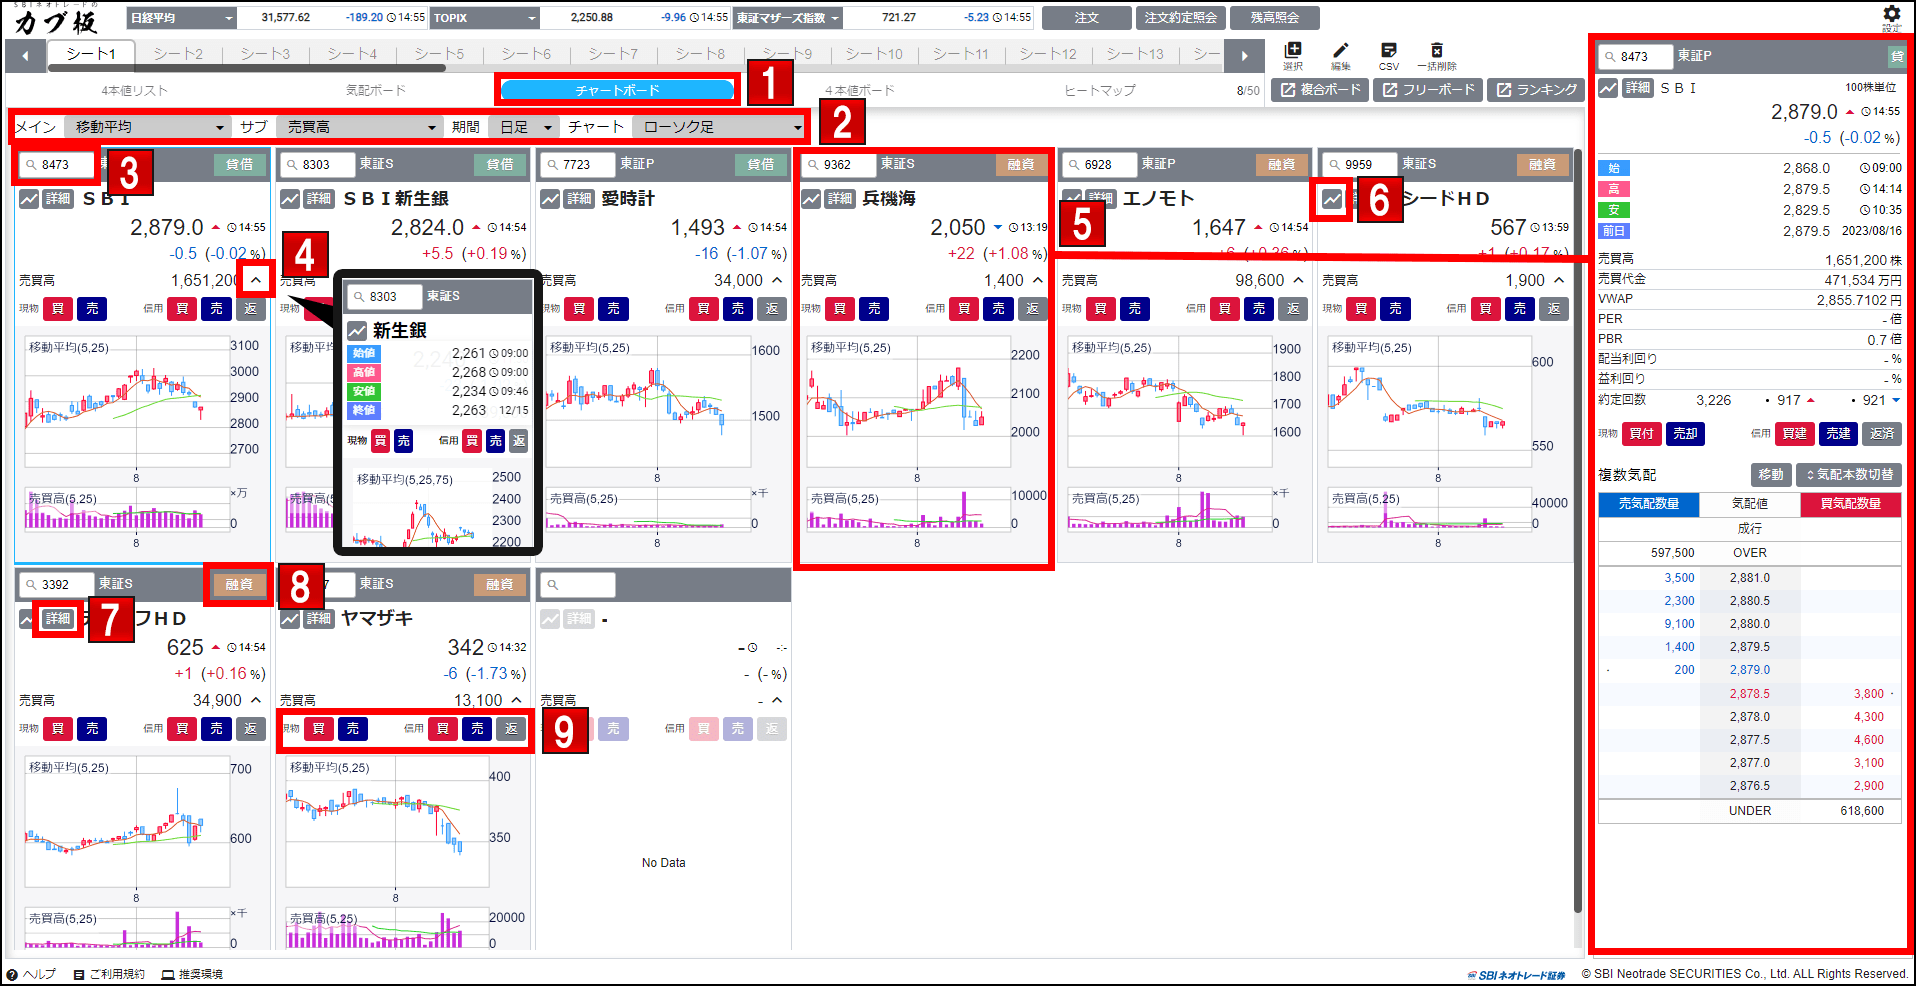Switch to シート5 tab
Viewport: 1916px width, 986px height.
440,54
